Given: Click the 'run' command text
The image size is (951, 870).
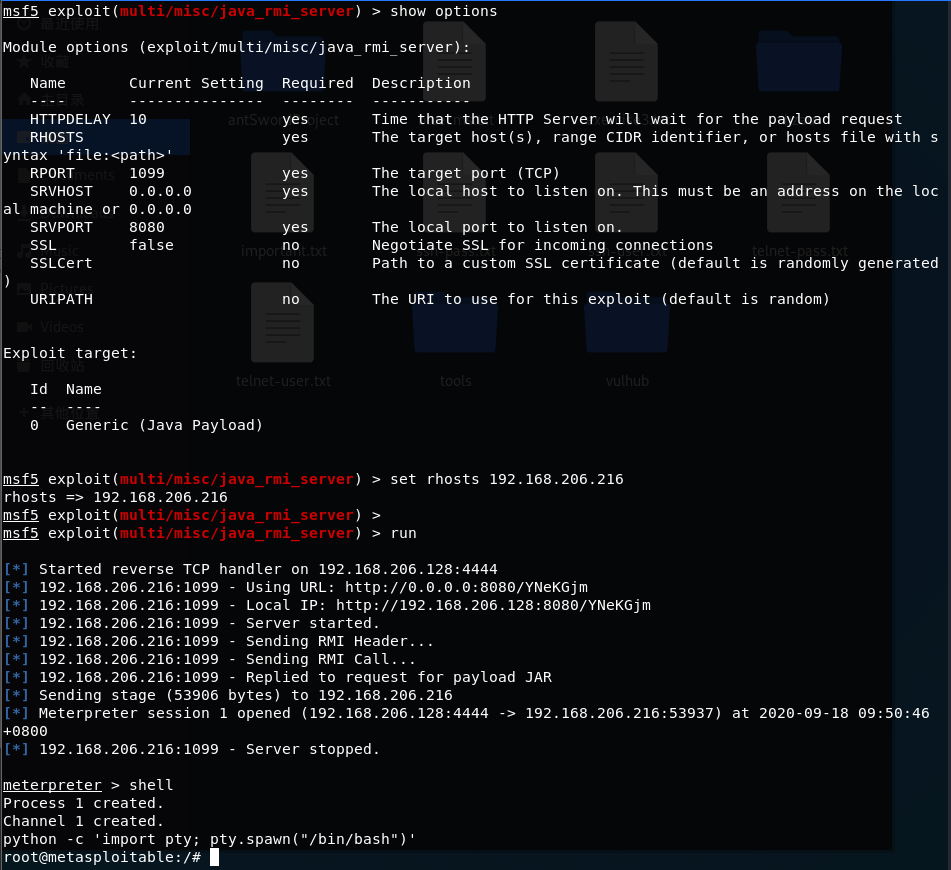Looking at the screenshot, I should point(403,533).
